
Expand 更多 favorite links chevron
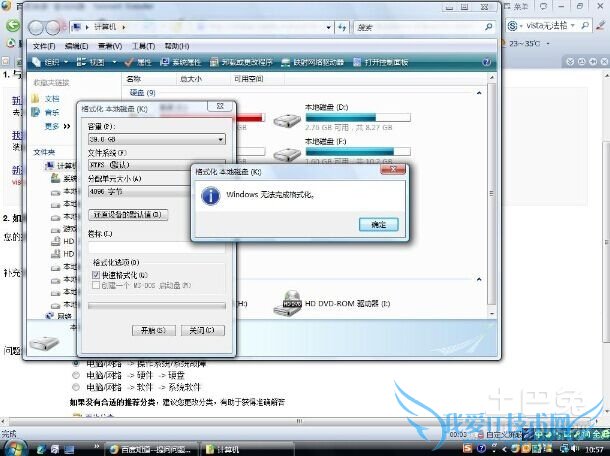(x=67, y=126)
